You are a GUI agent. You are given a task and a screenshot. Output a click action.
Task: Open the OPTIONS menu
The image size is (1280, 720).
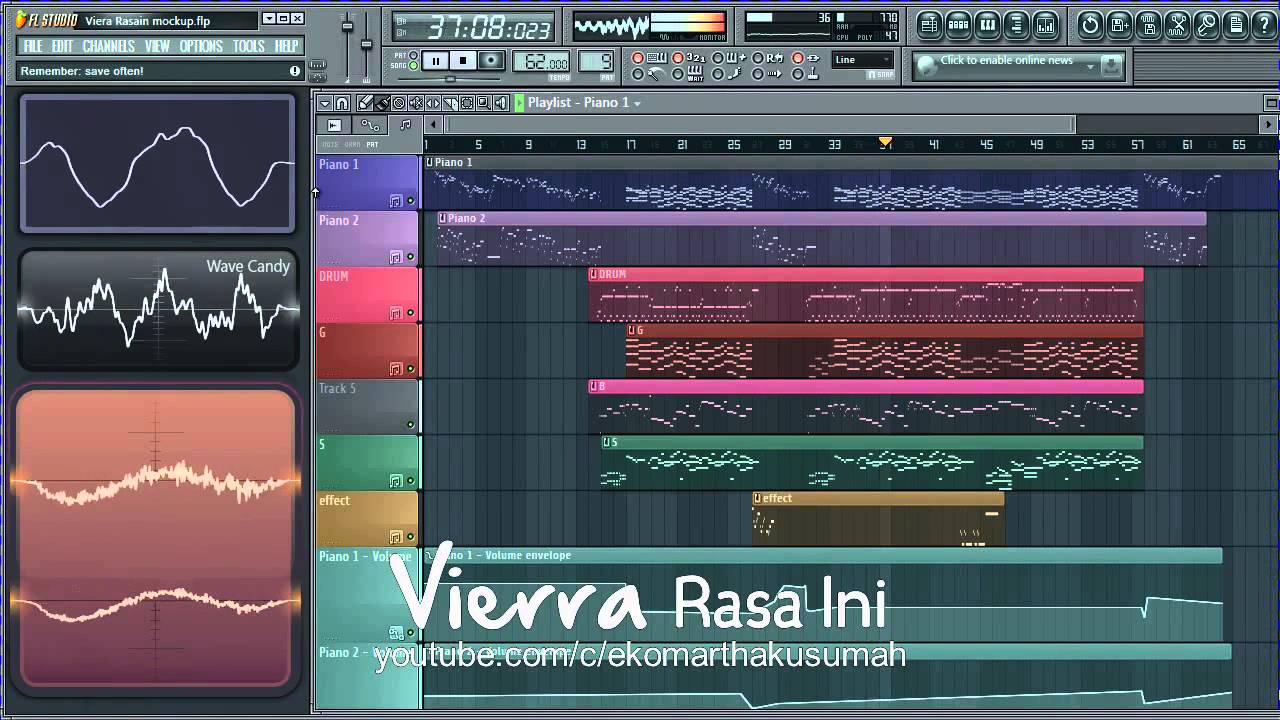202,46
